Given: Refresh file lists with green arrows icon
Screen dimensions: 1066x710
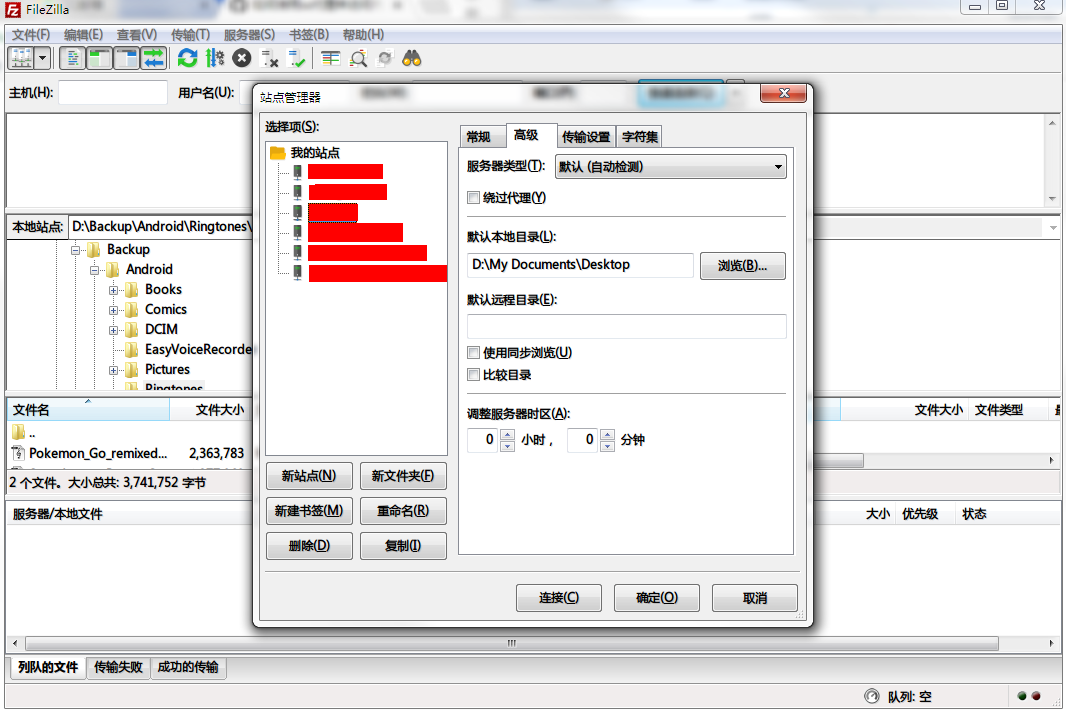Looking at the screenshot, I should coord(188,58).
